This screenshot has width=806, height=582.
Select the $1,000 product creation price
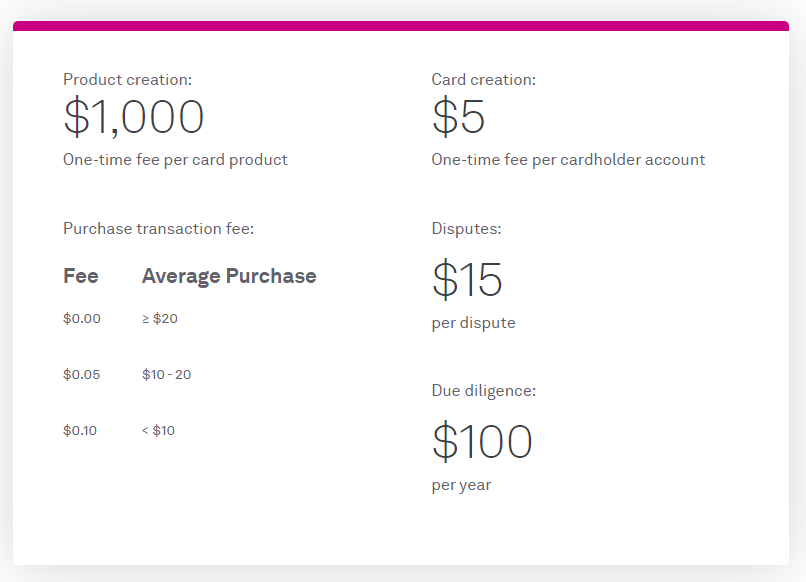coord(134,117)
